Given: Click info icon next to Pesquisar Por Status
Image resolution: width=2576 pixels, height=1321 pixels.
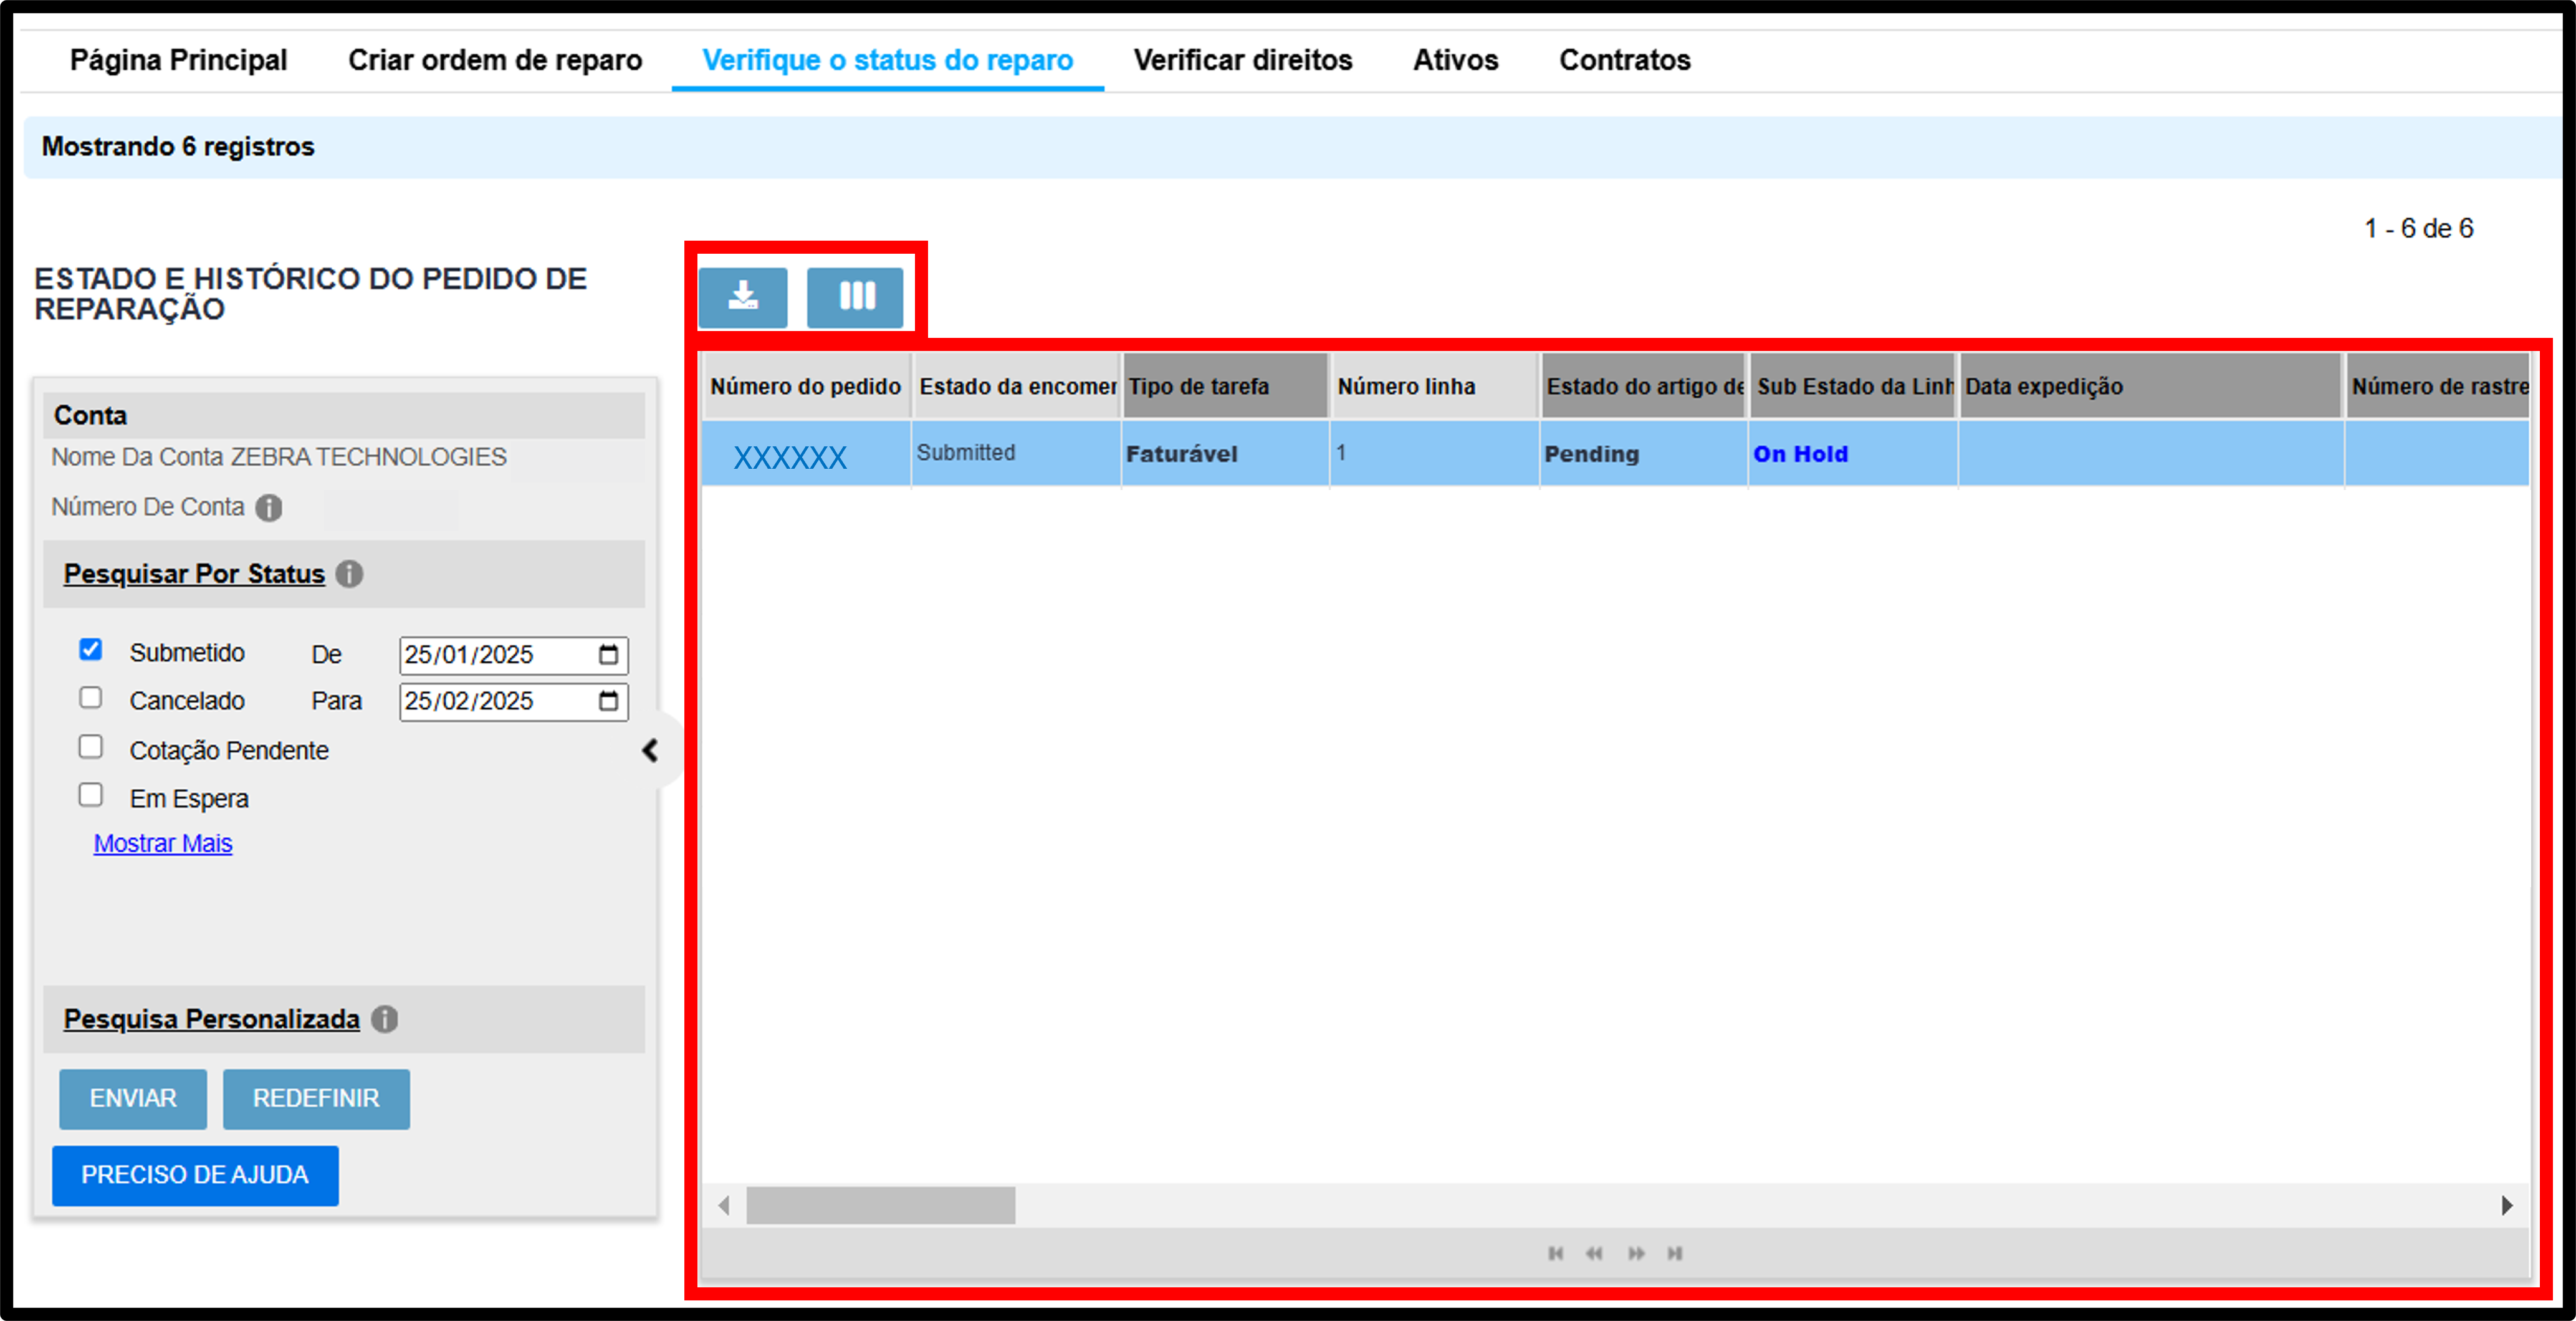Looking at the screenshot, I should (349, 574).
